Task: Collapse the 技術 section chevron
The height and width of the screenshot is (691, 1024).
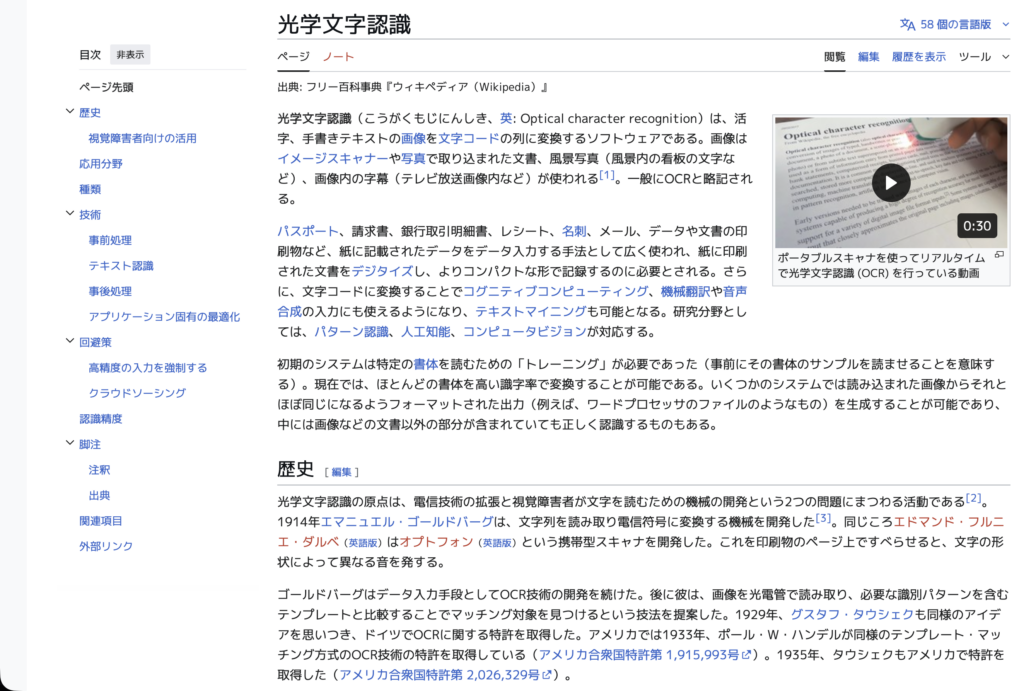Action: 70,214
